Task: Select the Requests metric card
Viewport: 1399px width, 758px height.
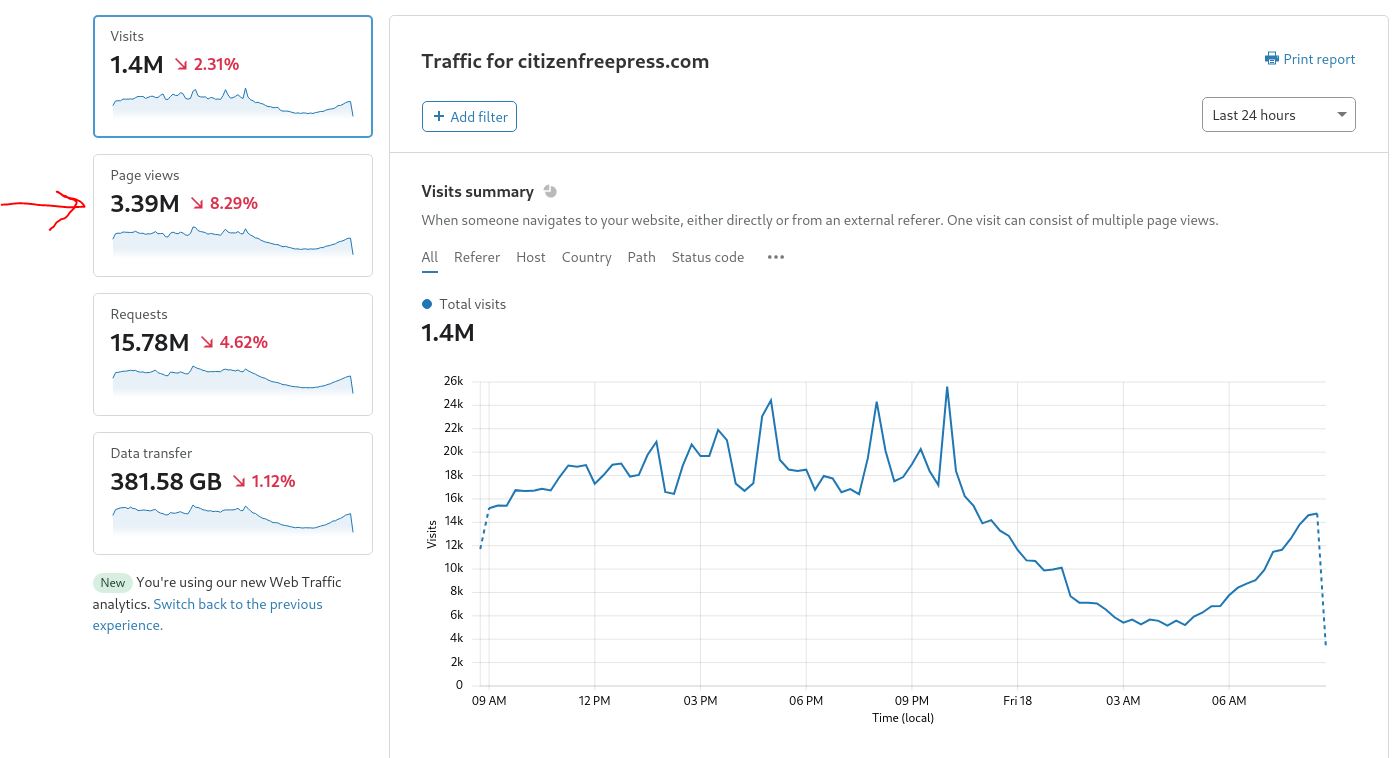Action: pyautogui.click(x=233, y=354)
